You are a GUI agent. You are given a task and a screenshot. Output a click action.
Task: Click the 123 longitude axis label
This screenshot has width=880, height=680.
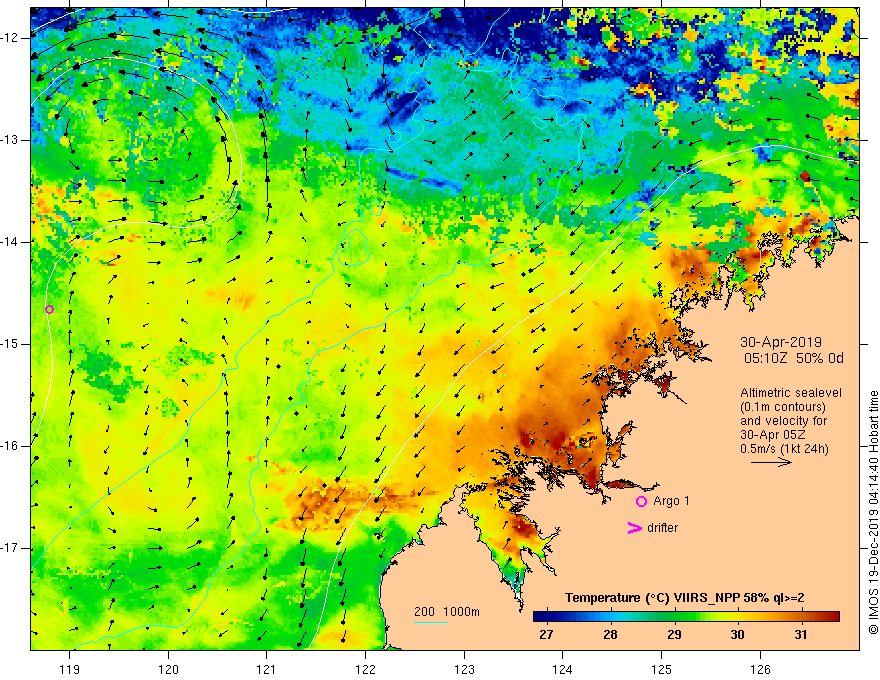464,669
